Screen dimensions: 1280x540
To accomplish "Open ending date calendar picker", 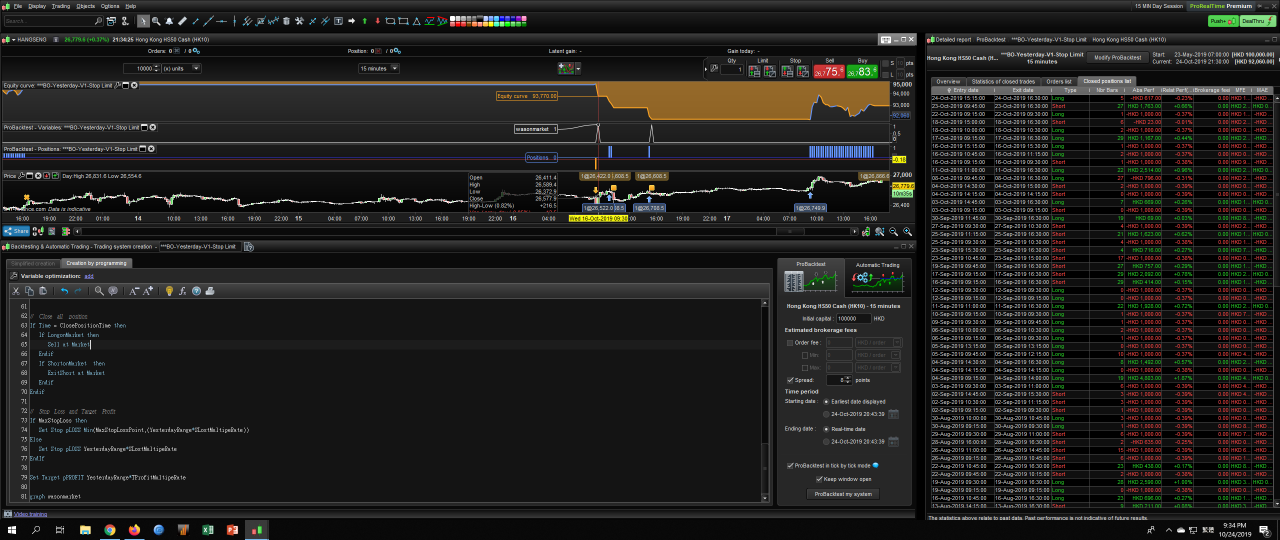I will 894,441.
